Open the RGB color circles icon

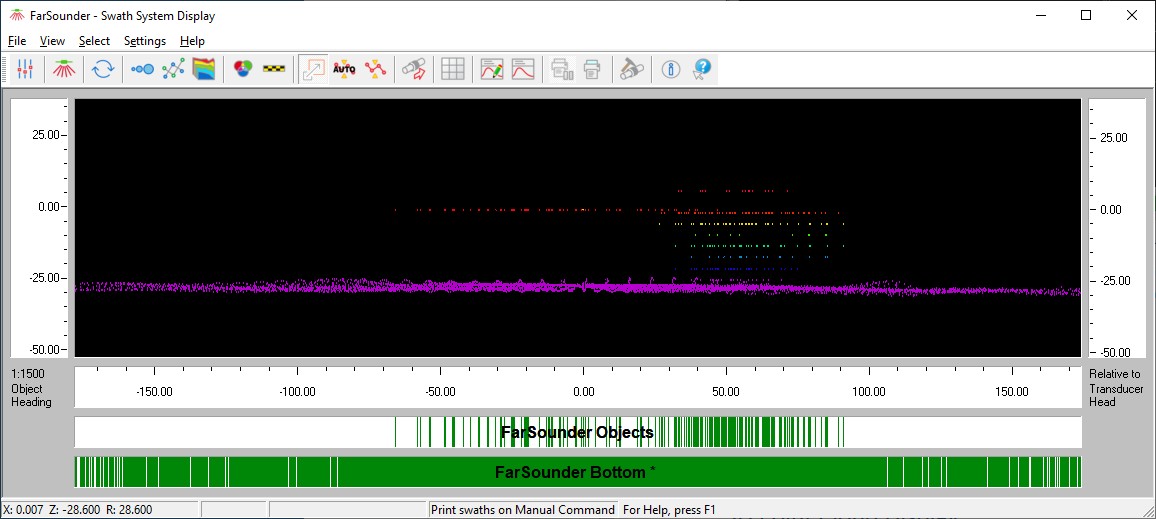[x=242, y=69]
